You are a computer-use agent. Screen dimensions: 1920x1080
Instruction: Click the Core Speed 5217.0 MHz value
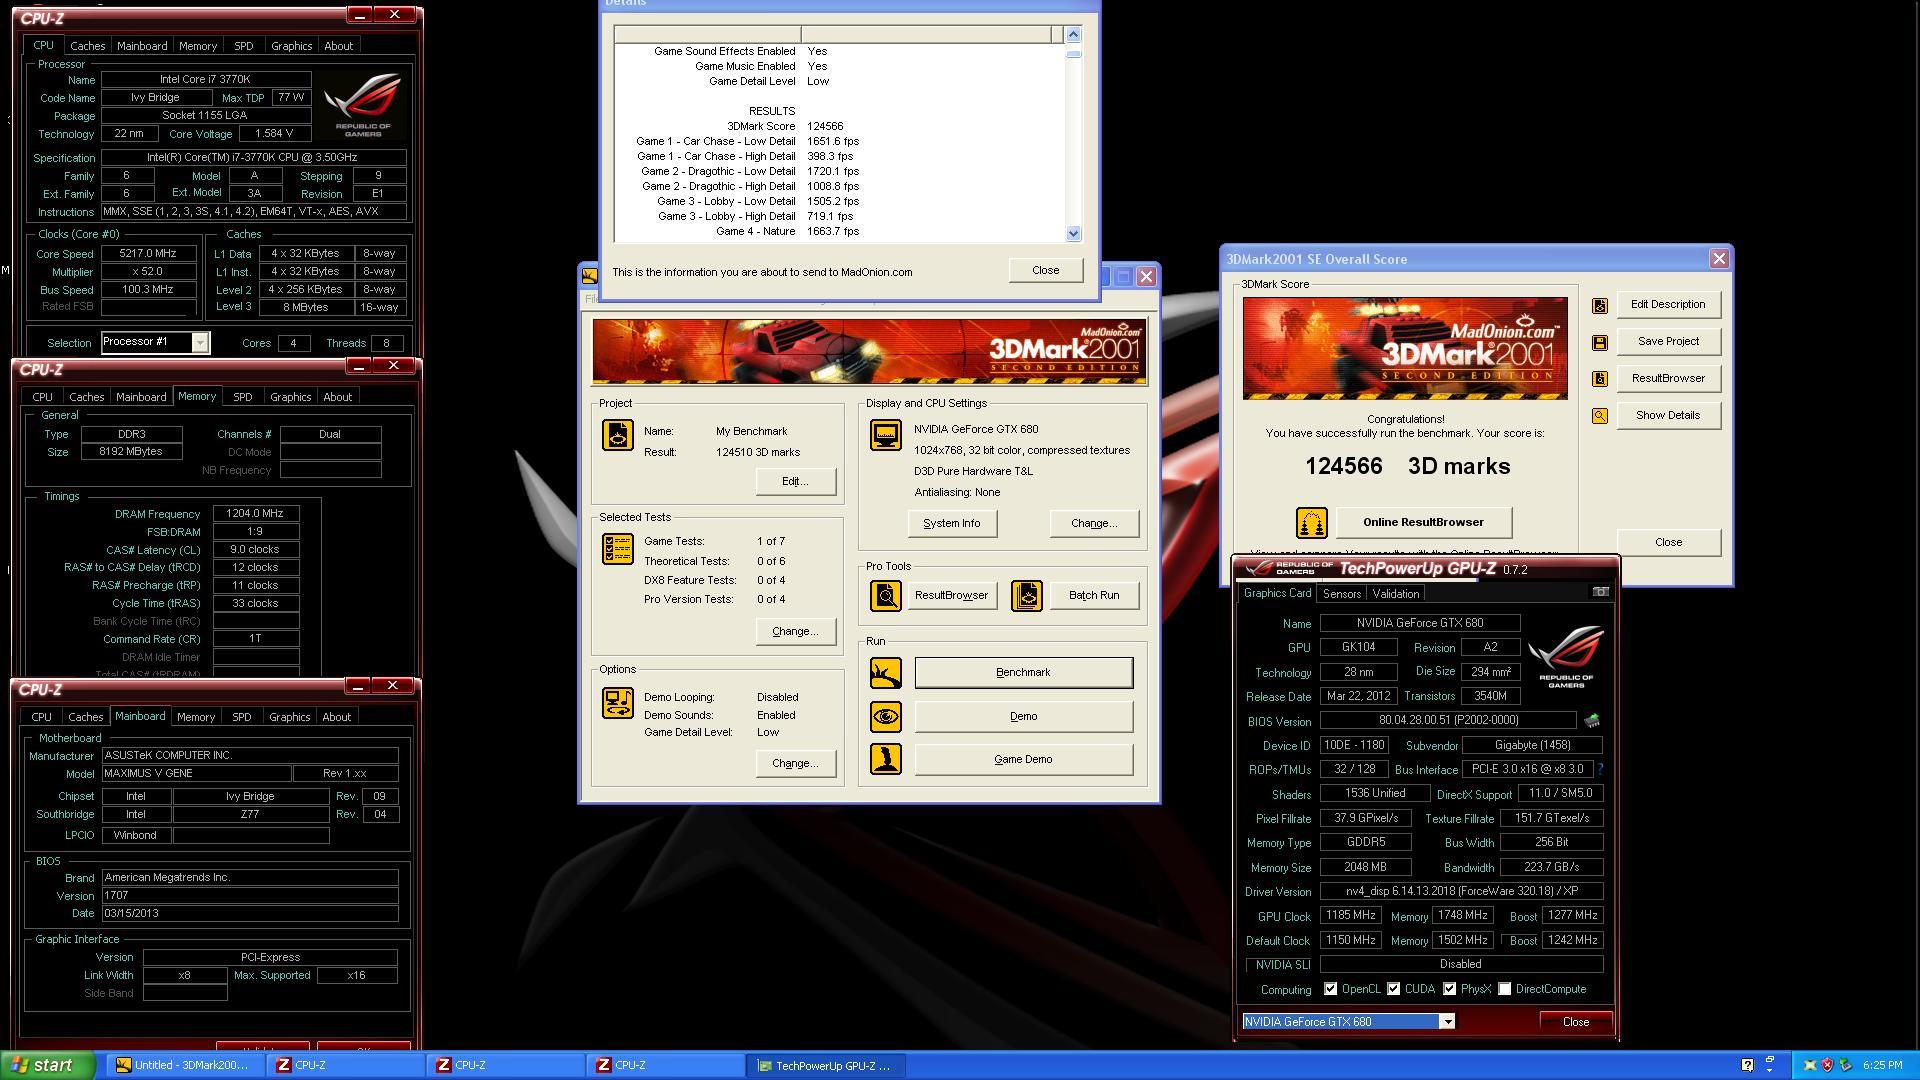tap(148, 254)
